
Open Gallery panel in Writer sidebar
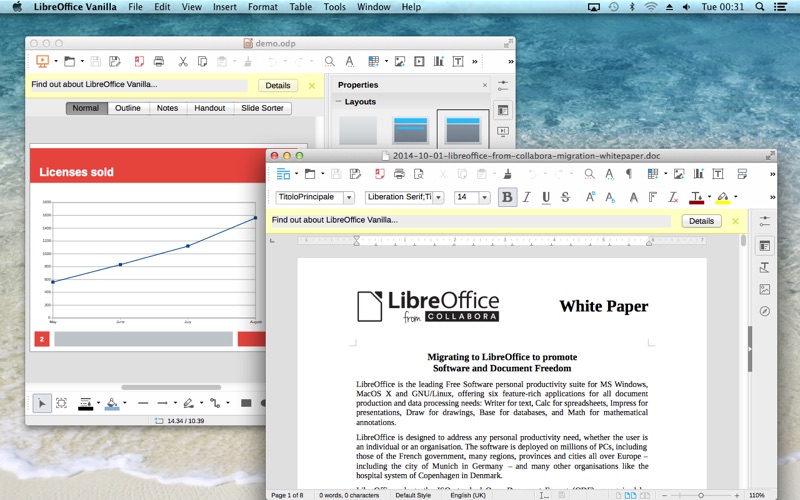(x=764, y=289)
